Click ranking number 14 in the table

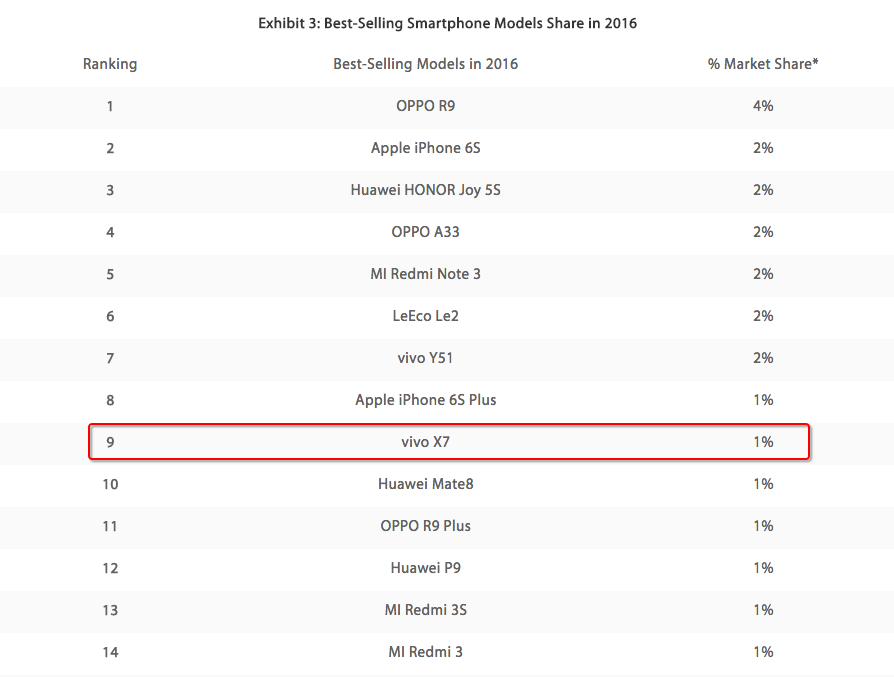(110, 652)
